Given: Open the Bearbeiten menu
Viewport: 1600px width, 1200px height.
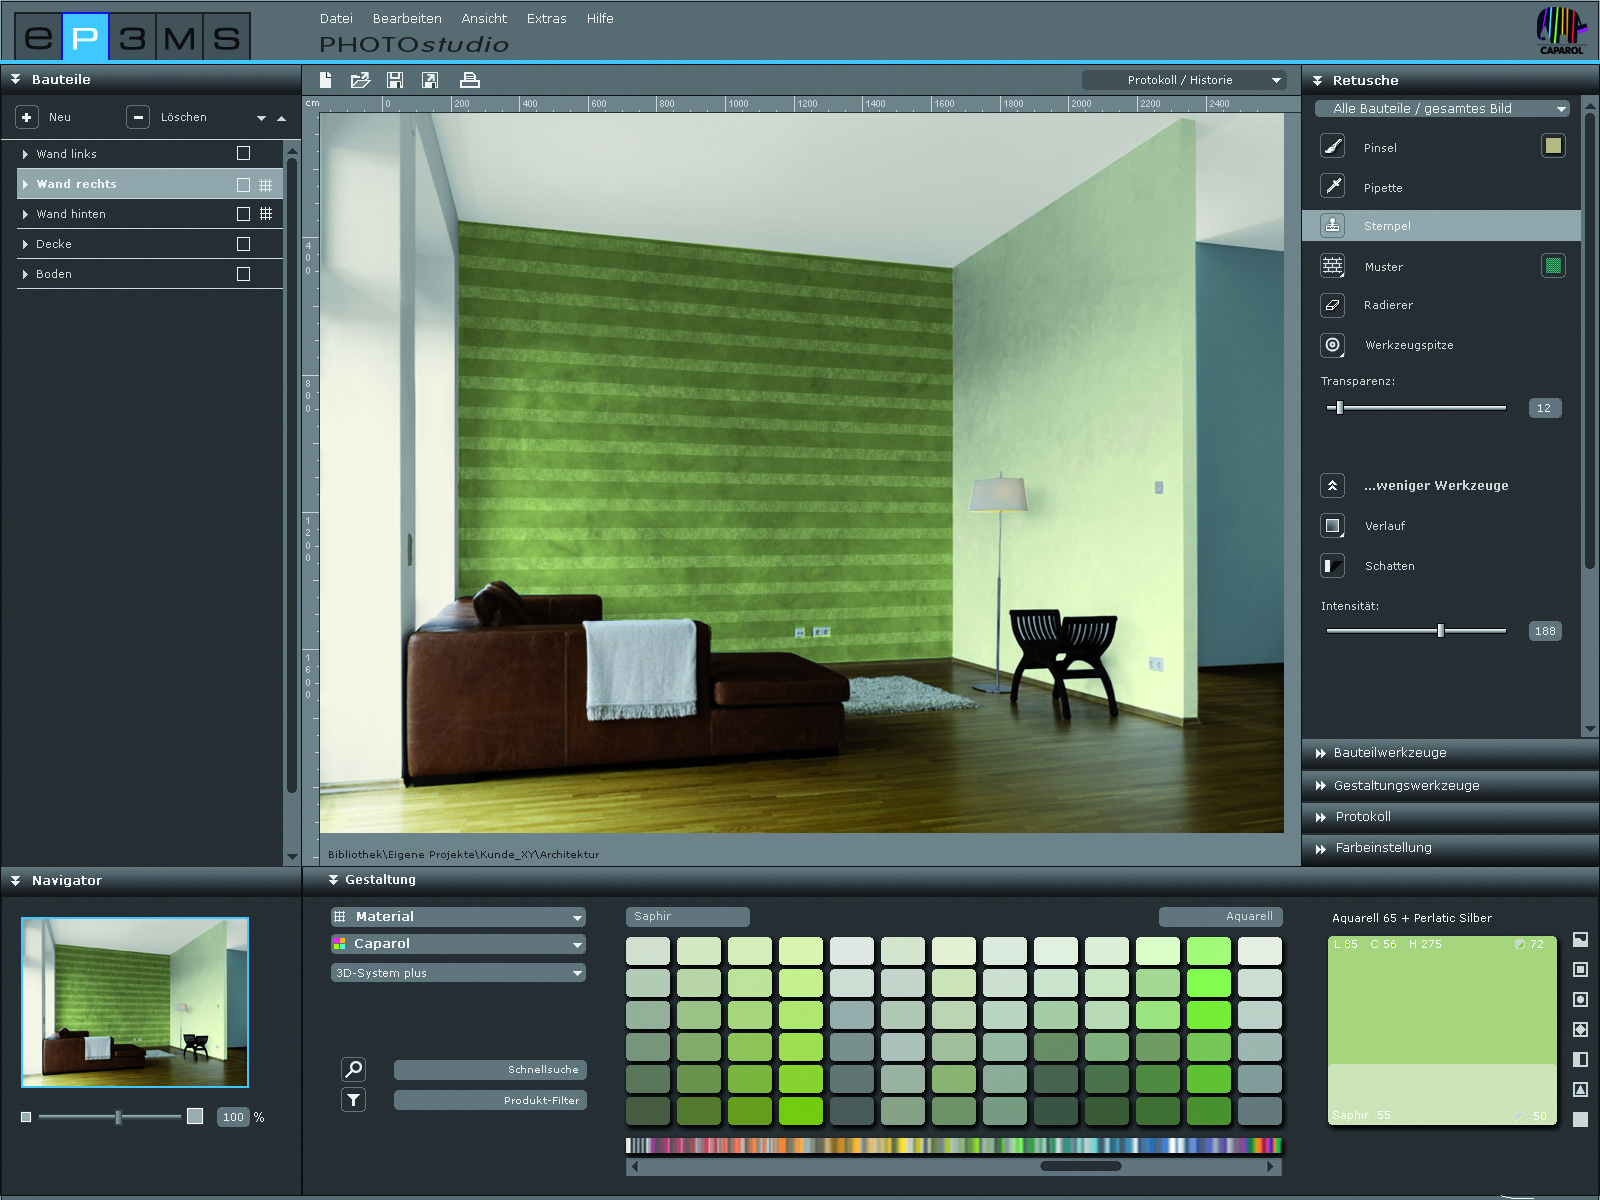Looking at the screenshot, I should (407, 19).
